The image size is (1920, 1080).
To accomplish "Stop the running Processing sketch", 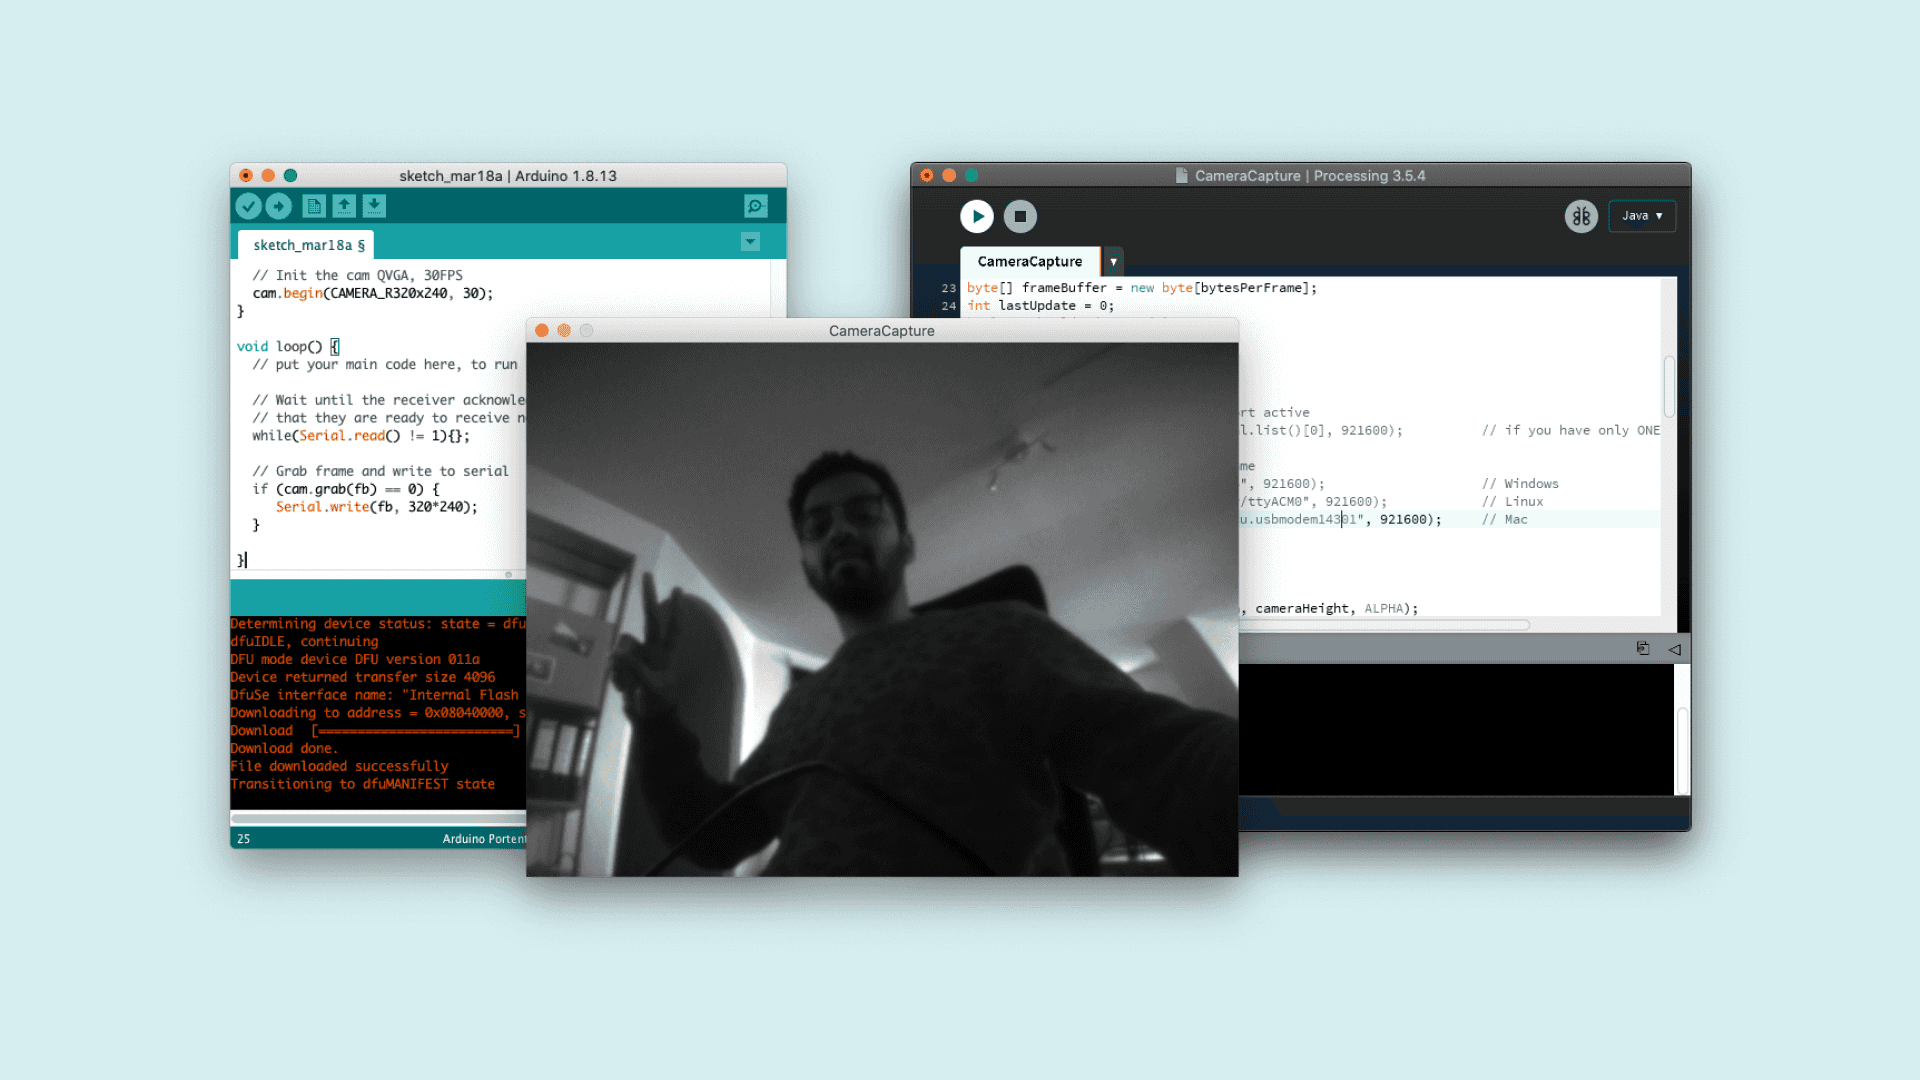I will click(x=1020, y=216).
